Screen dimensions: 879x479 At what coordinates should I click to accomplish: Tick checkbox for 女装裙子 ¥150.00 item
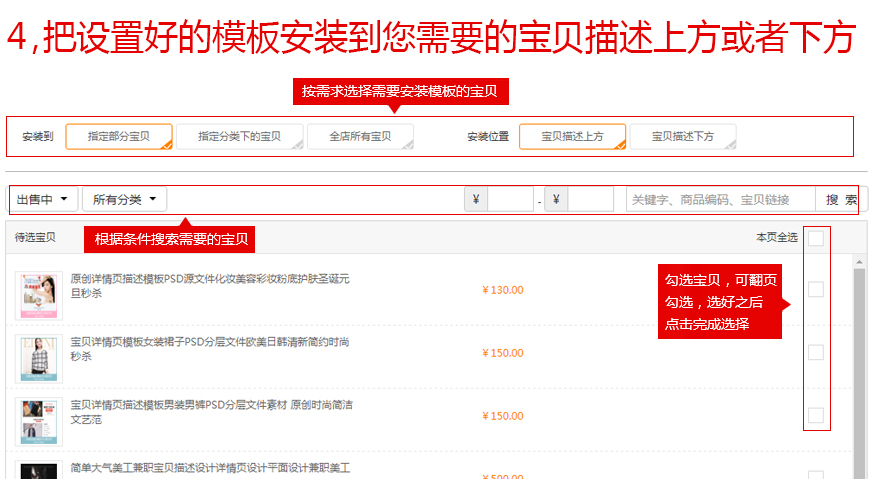[816, 352]
